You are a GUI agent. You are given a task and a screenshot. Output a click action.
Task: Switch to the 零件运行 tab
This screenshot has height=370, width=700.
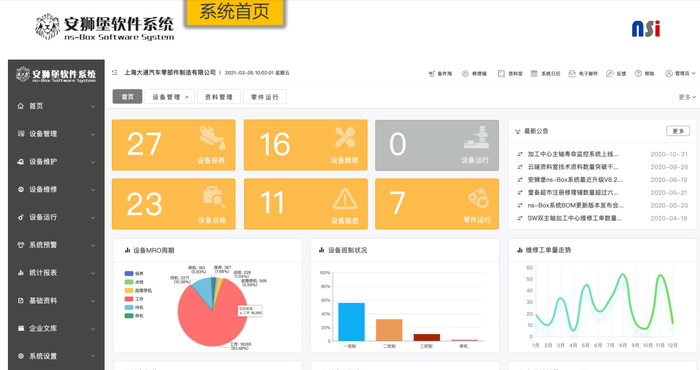click(x=265, y=97)
